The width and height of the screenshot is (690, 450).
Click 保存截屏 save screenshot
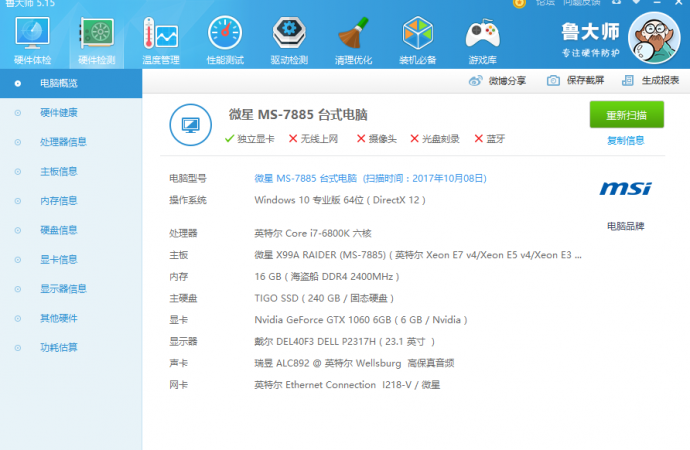point(577,80)
